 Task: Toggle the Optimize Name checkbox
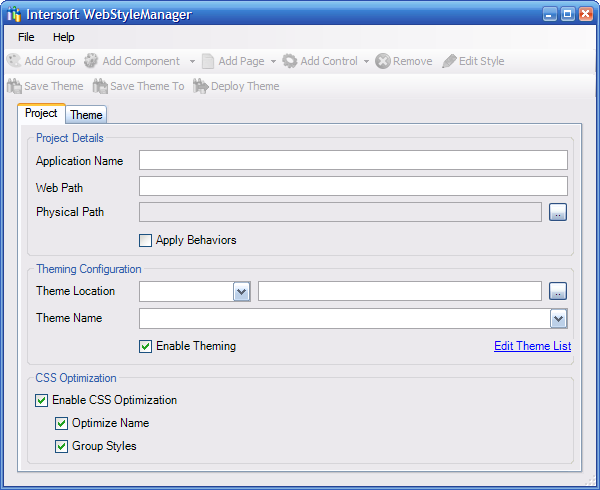tap(62, 423)
